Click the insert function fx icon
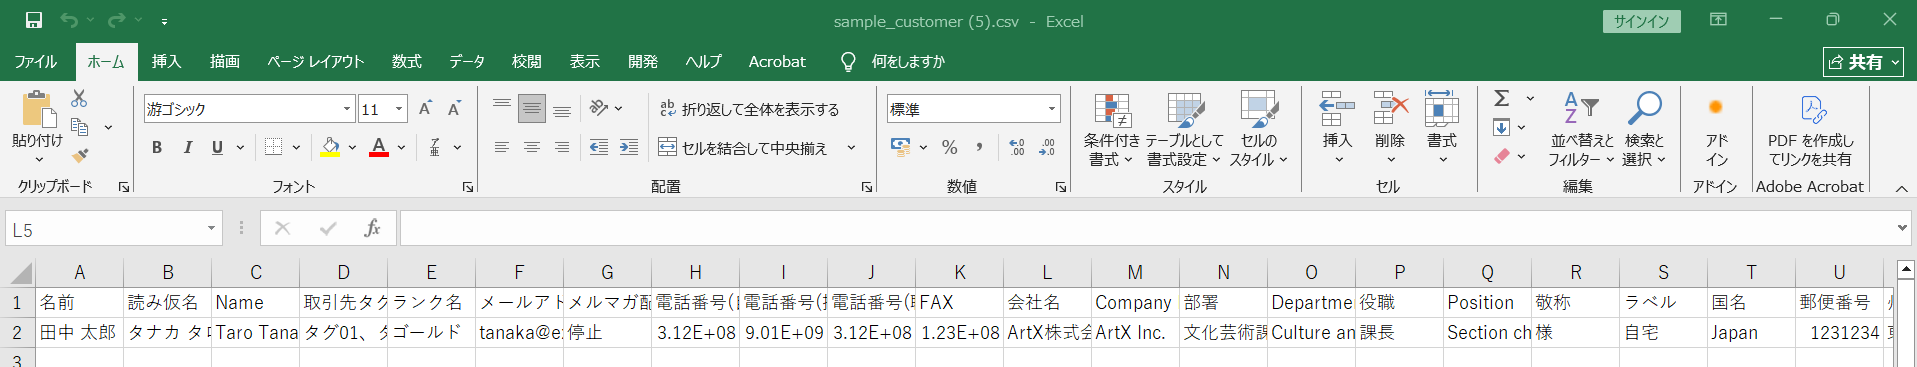Viewport: 1917px width, 367px height. pyautogui.click(x=372, y=228)
